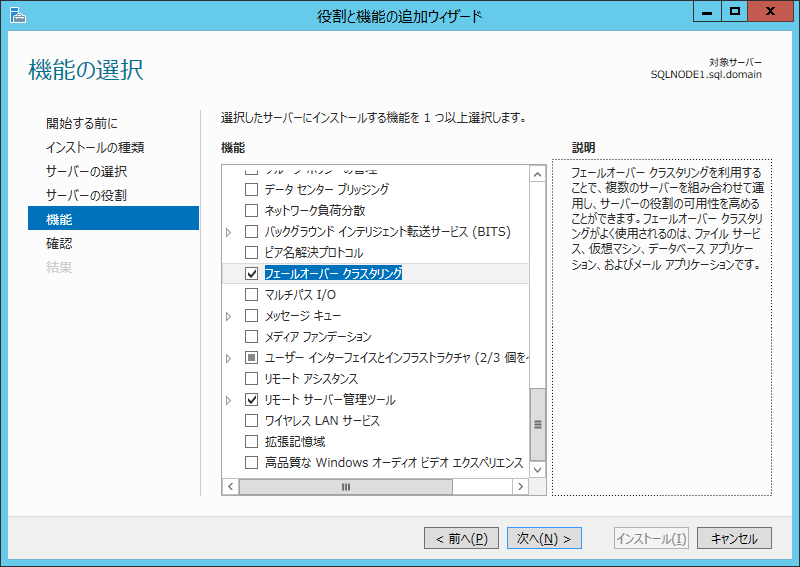
Task: Open the インストールの種類 wizard step
Action: click(95, 147)
